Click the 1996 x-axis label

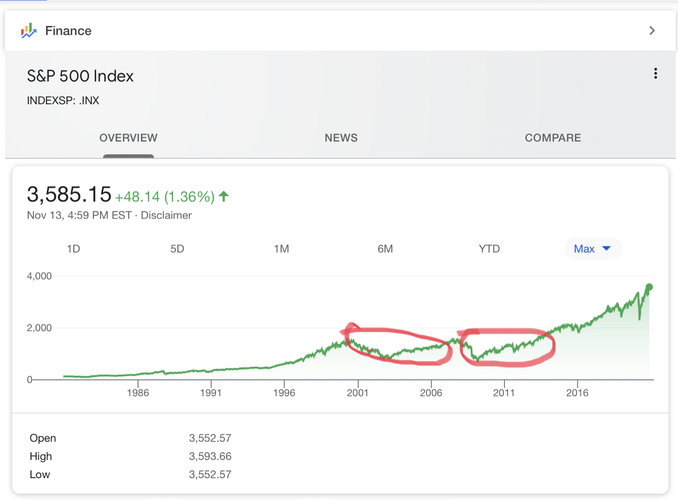tap(284, 393)
